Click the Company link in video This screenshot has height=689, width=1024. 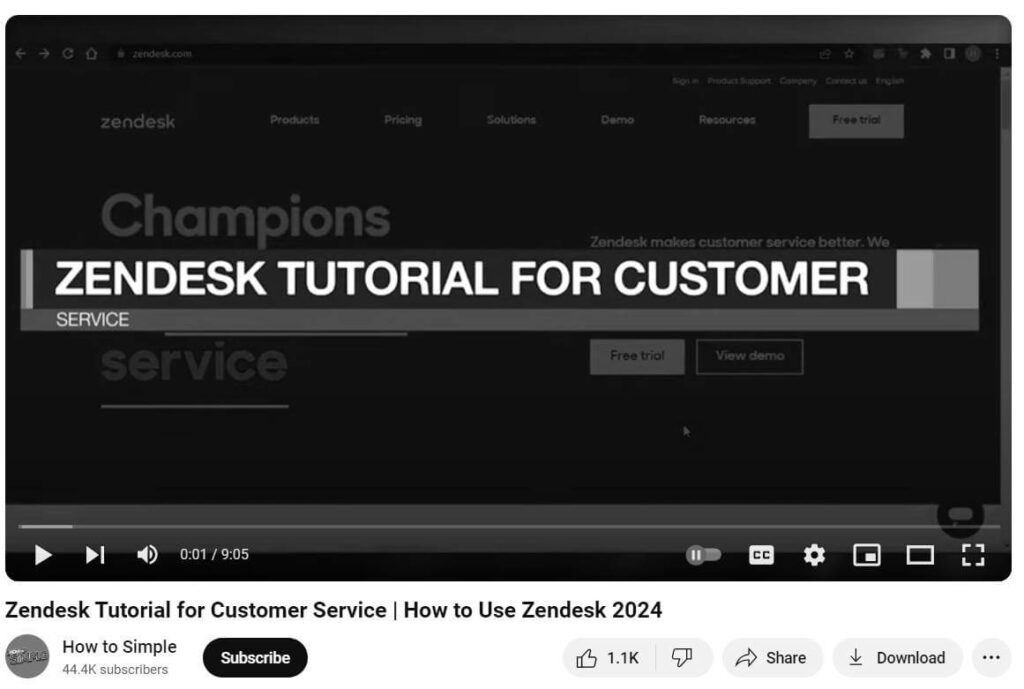click(798, 81)
